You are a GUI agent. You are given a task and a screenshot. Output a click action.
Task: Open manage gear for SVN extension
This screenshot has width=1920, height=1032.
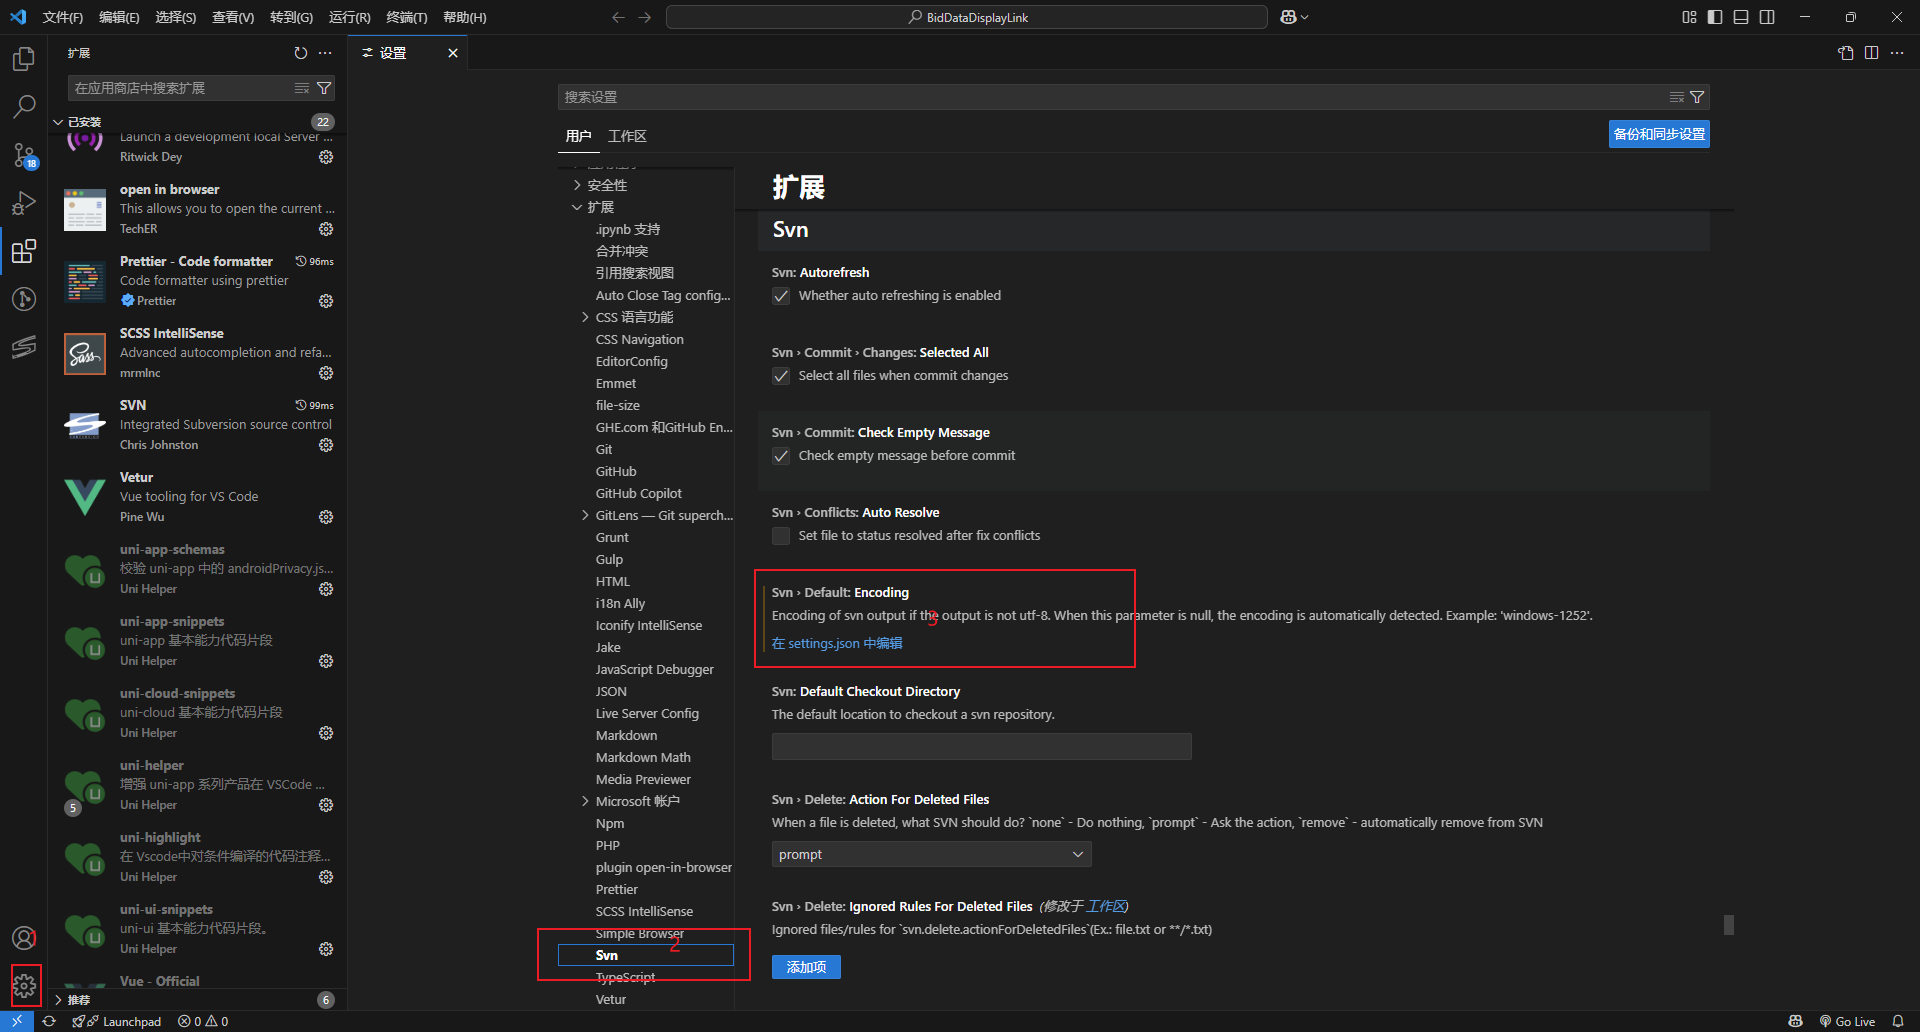pos(326,445)
